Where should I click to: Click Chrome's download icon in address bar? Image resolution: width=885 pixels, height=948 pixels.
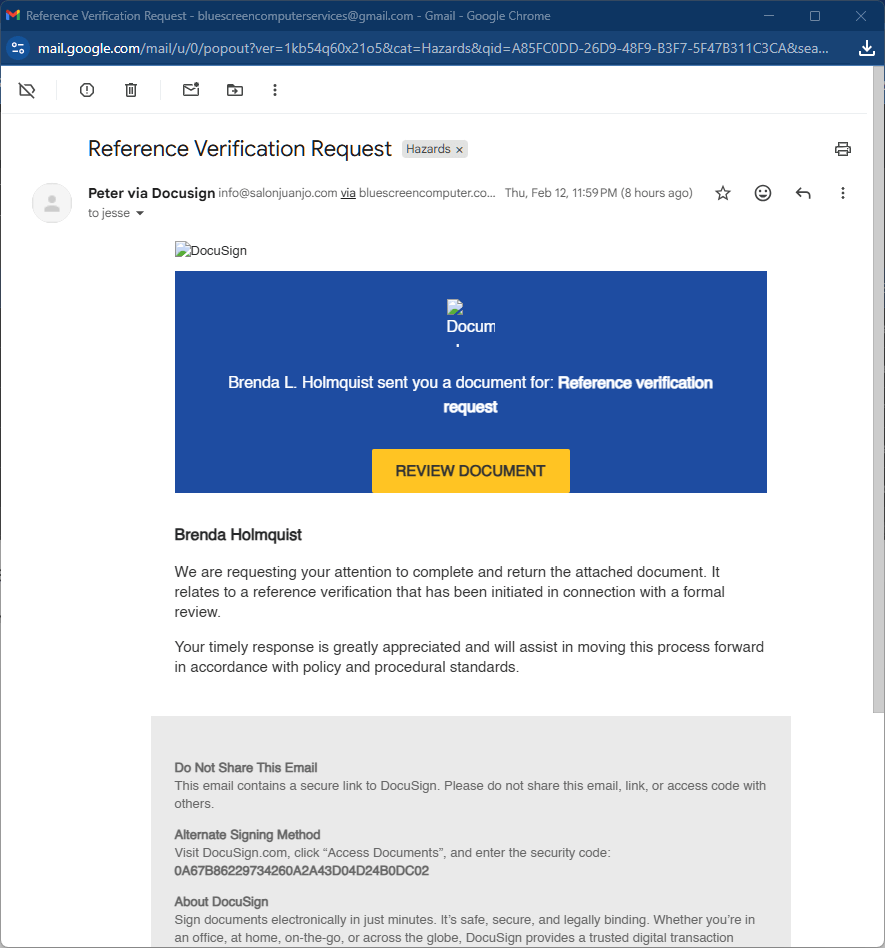tap(867, 48)
